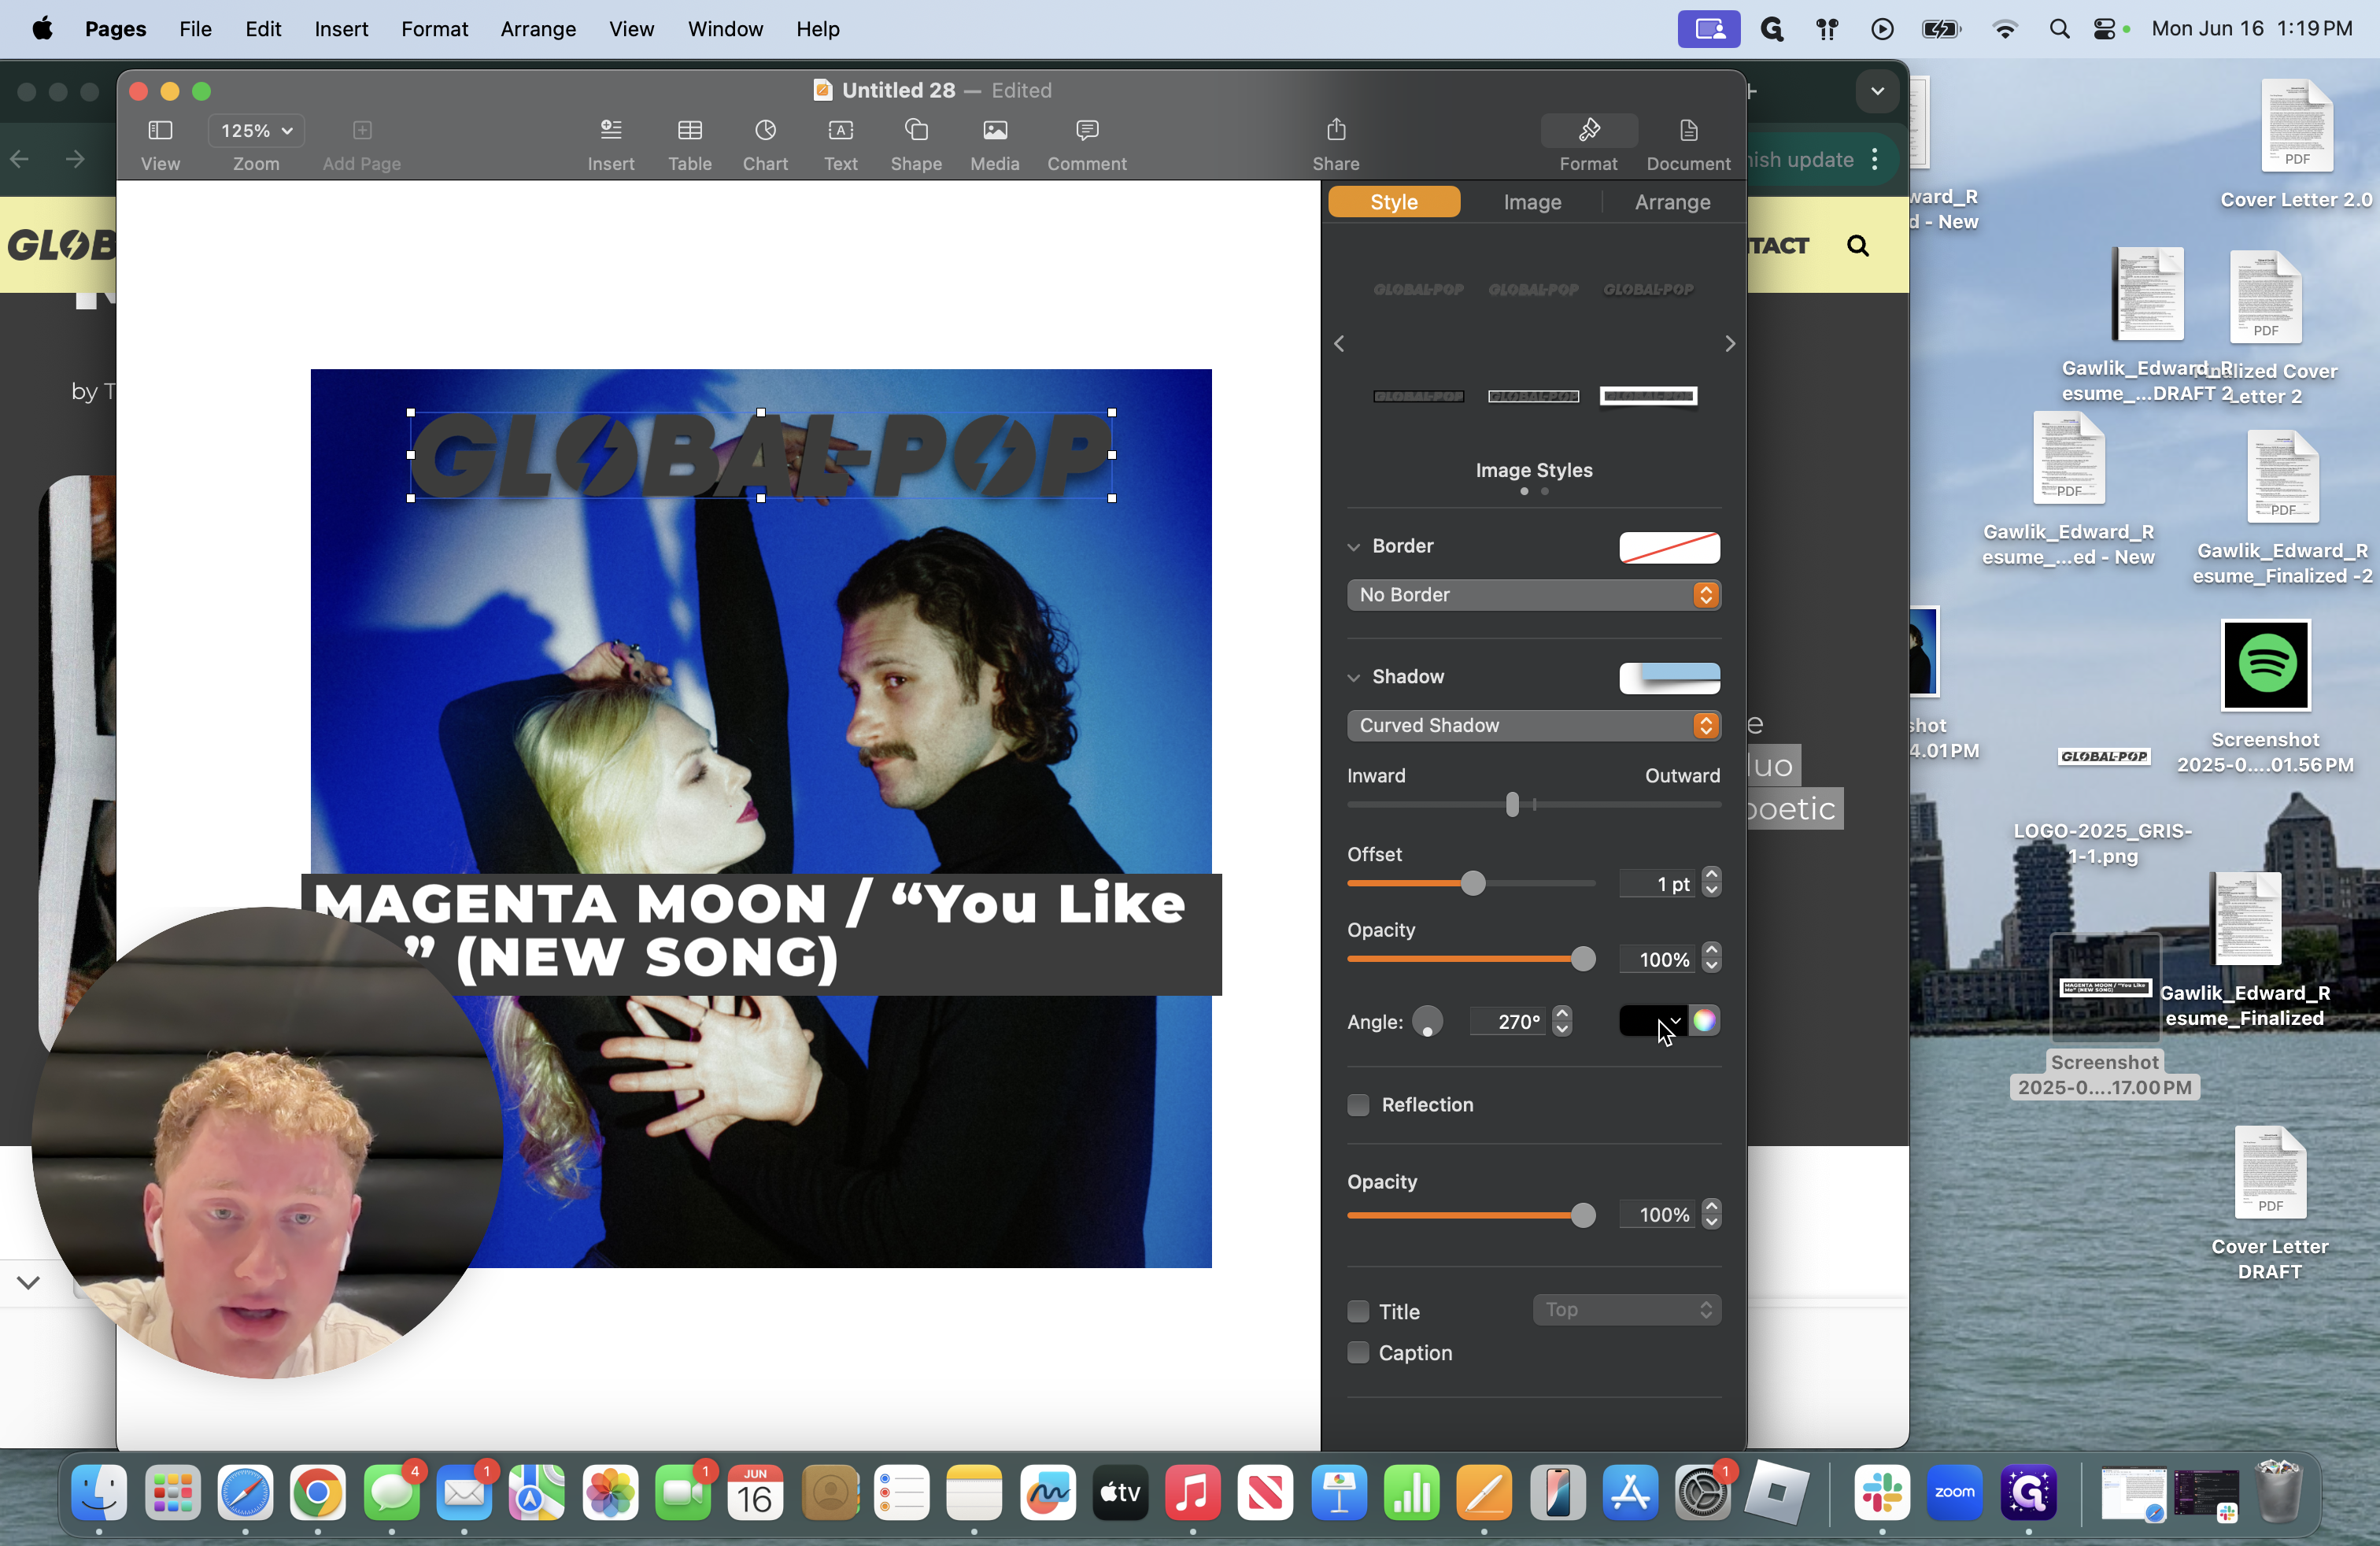Viewport: 2380px width, 1546px height.
Task: Open Numbers from the Dock
Action: (x=1411, y=1493)
